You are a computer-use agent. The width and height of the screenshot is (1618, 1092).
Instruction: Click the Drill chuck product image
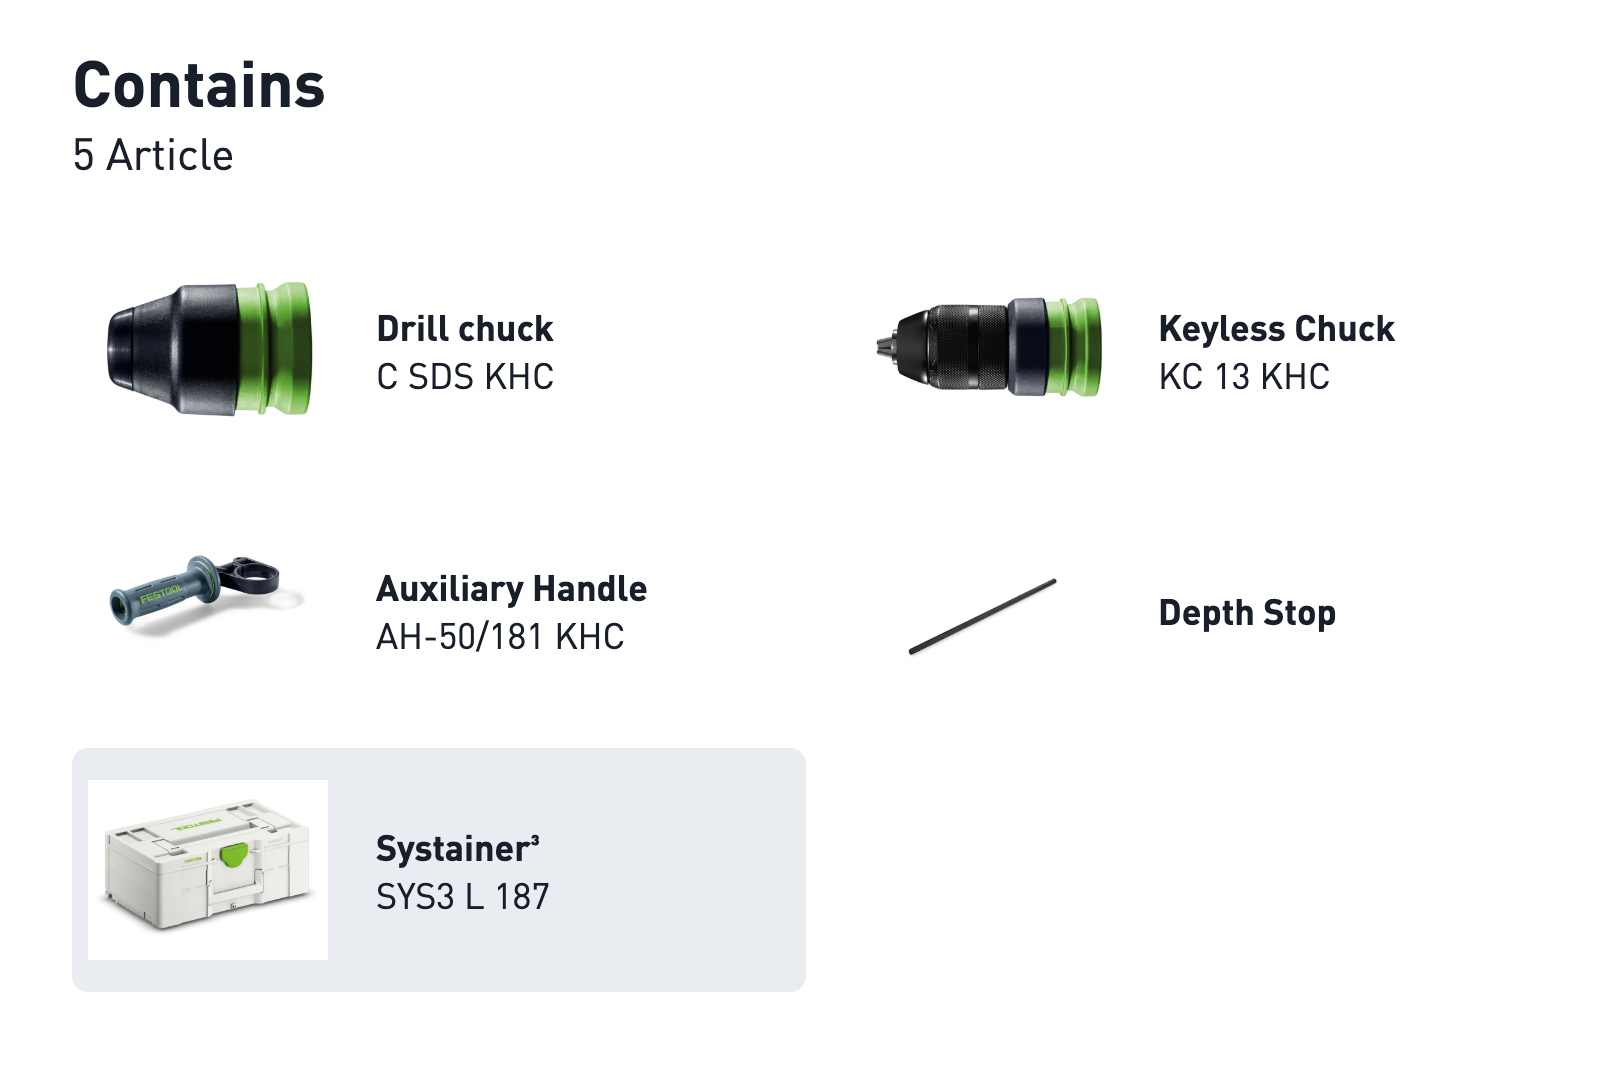(x=209, y=349)
